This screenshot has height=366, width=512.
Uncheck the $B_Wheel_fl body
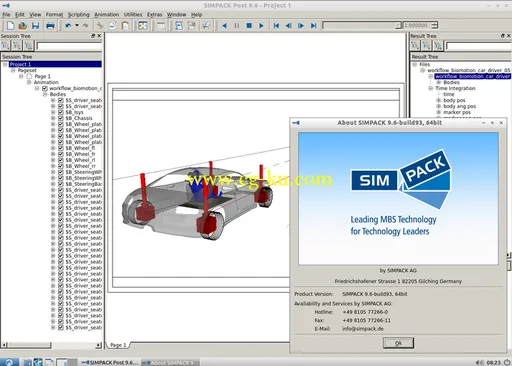click(61, 148)
